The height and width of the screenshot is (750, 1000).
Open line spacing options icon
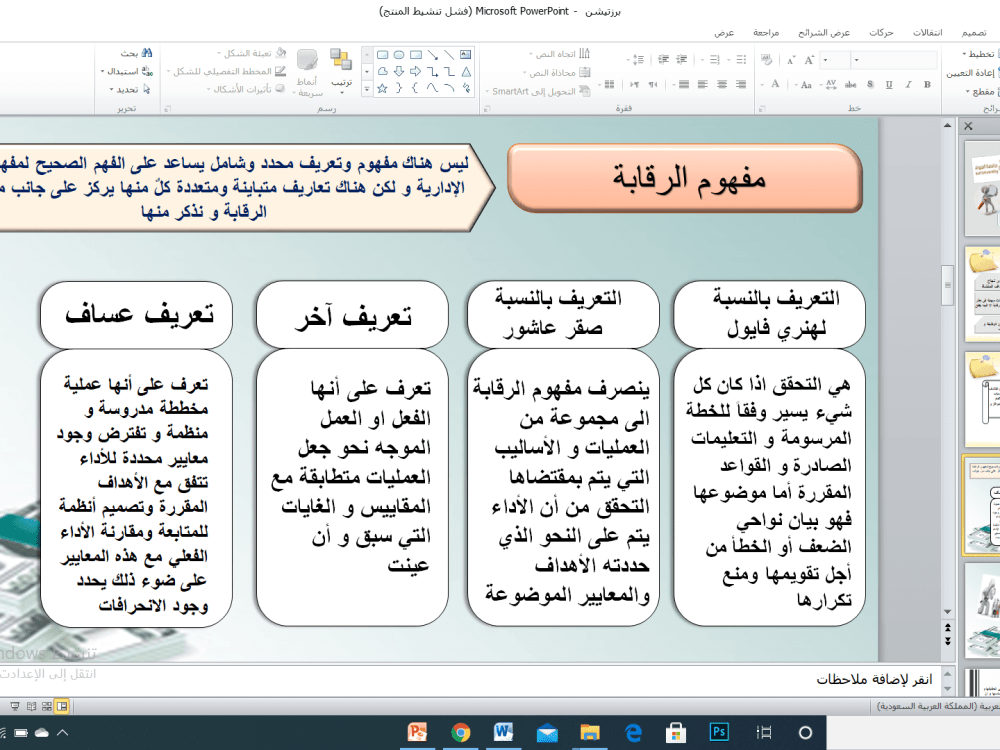click(637, 60)
